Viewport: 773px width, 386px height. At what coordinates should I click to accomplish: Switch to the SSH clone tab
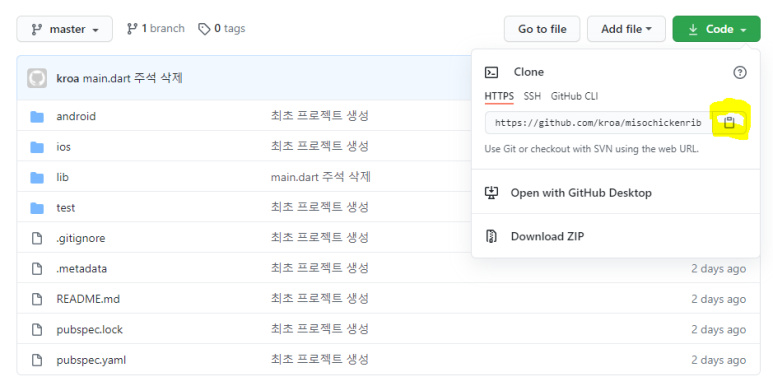(x=532, y=96)
